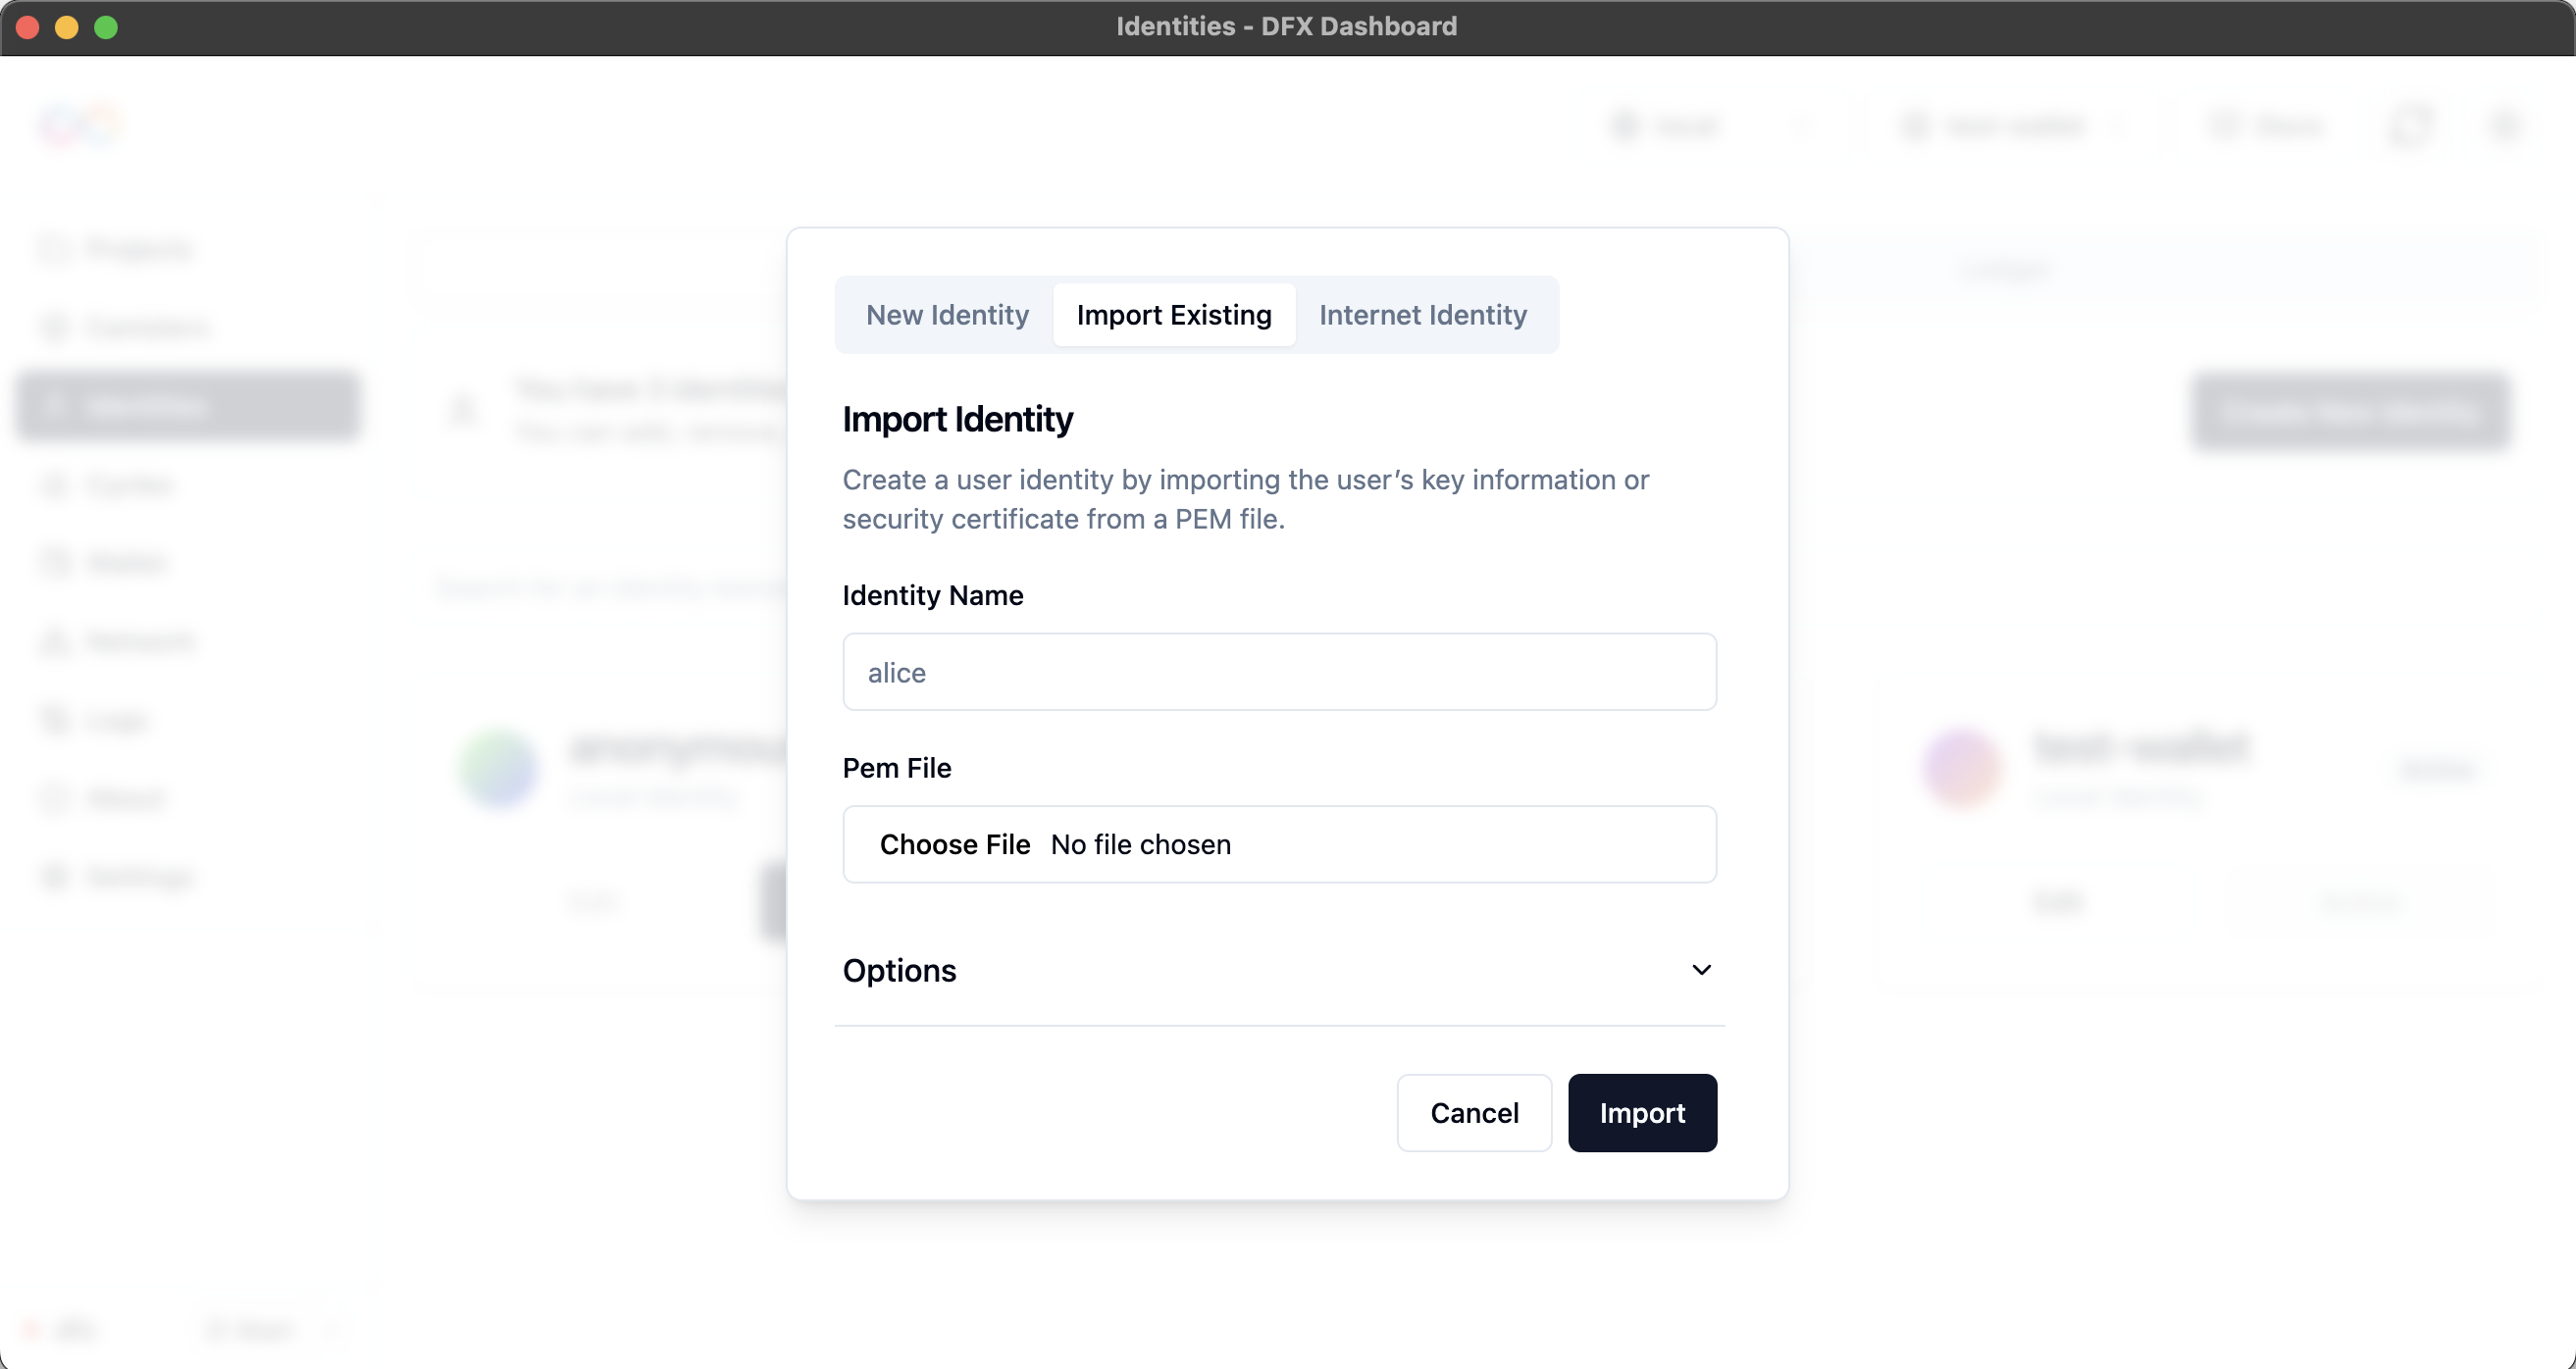Select the highlighted Identities sidebar icon
This screenshot has width=2576, height=1369.
coord(55,405)
